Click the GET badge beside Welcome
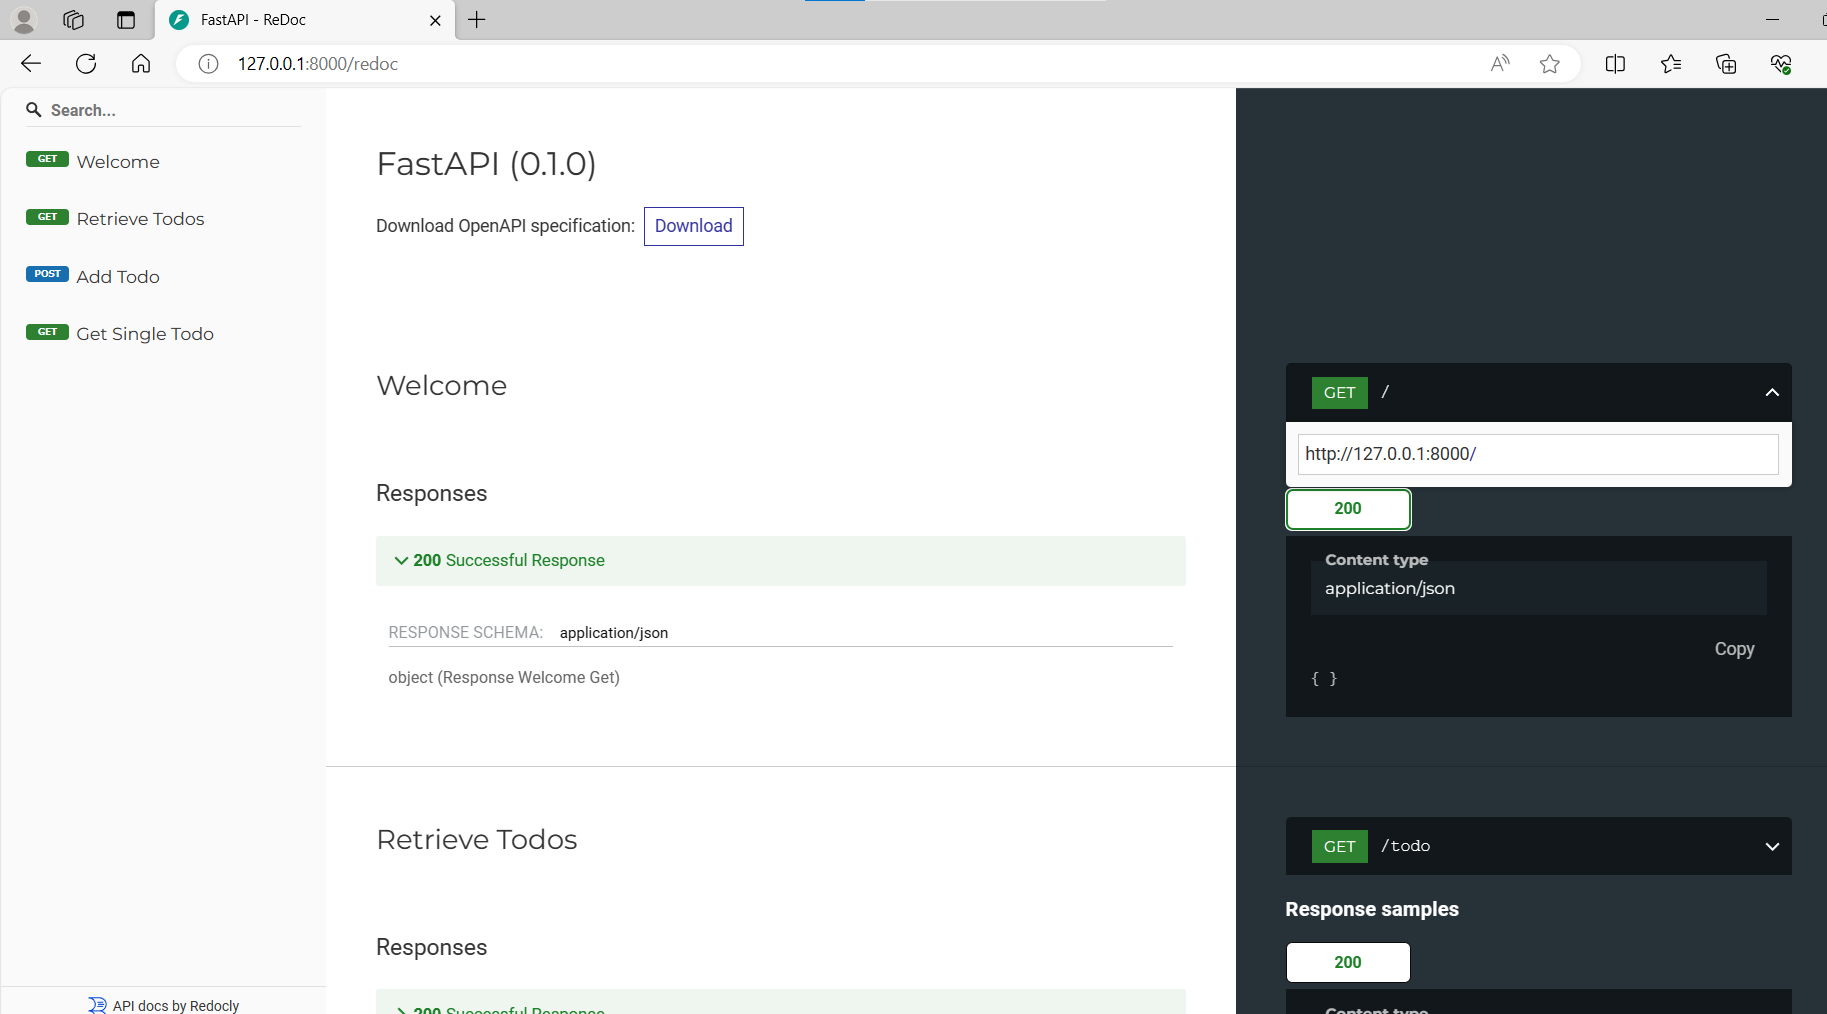Viewport: 1827px width, 1014px height. pyautogui.click(x=47, y=159)
